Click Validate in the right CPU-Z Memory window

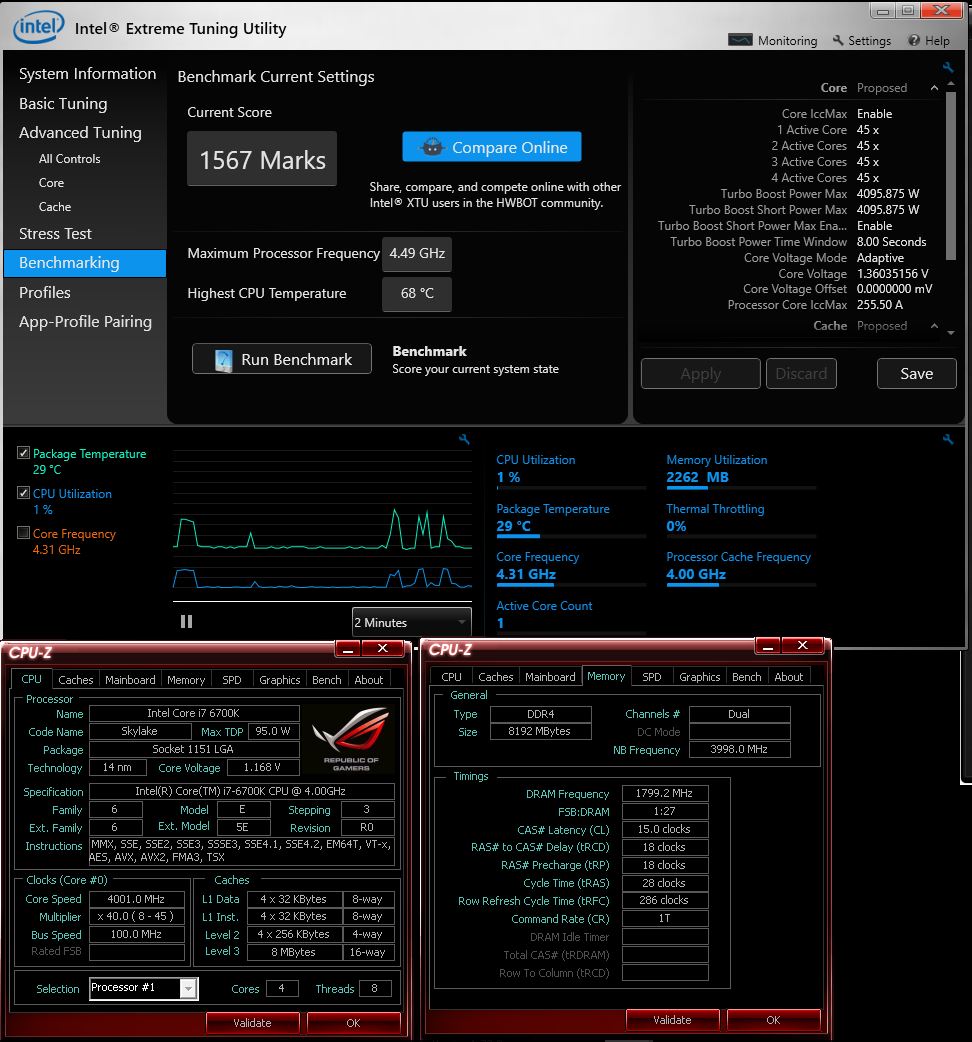672,1019
